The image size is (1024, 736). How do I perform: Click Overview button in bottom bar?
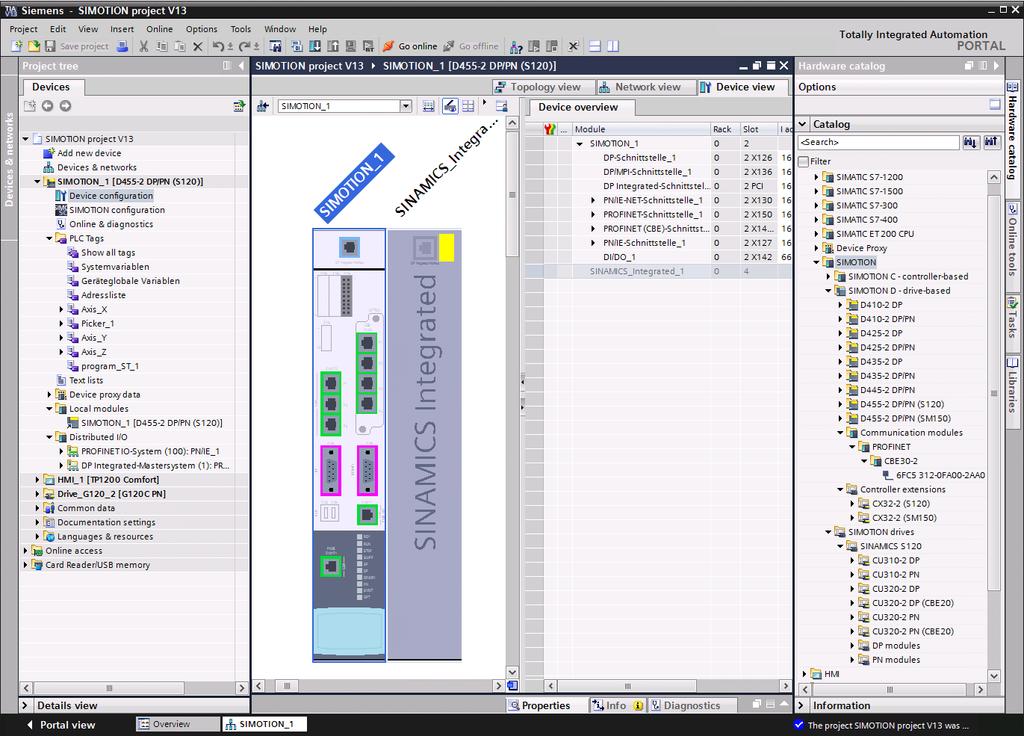click(x=177, y=724)
